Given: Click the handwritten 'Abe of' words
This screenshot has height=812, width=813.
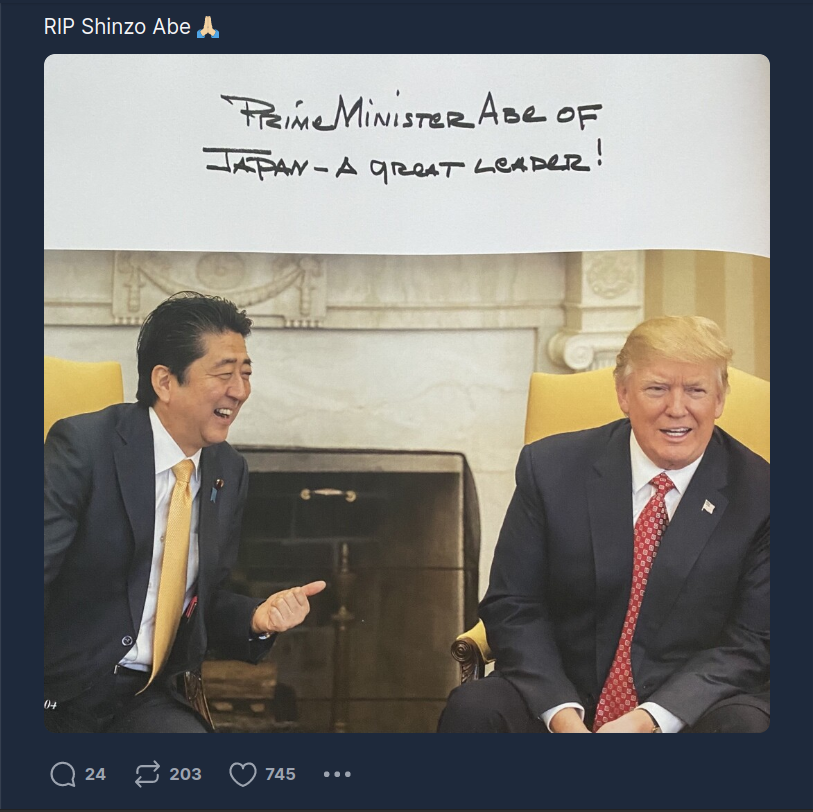Looking at the screenshot, I should [x=539, y=113].
